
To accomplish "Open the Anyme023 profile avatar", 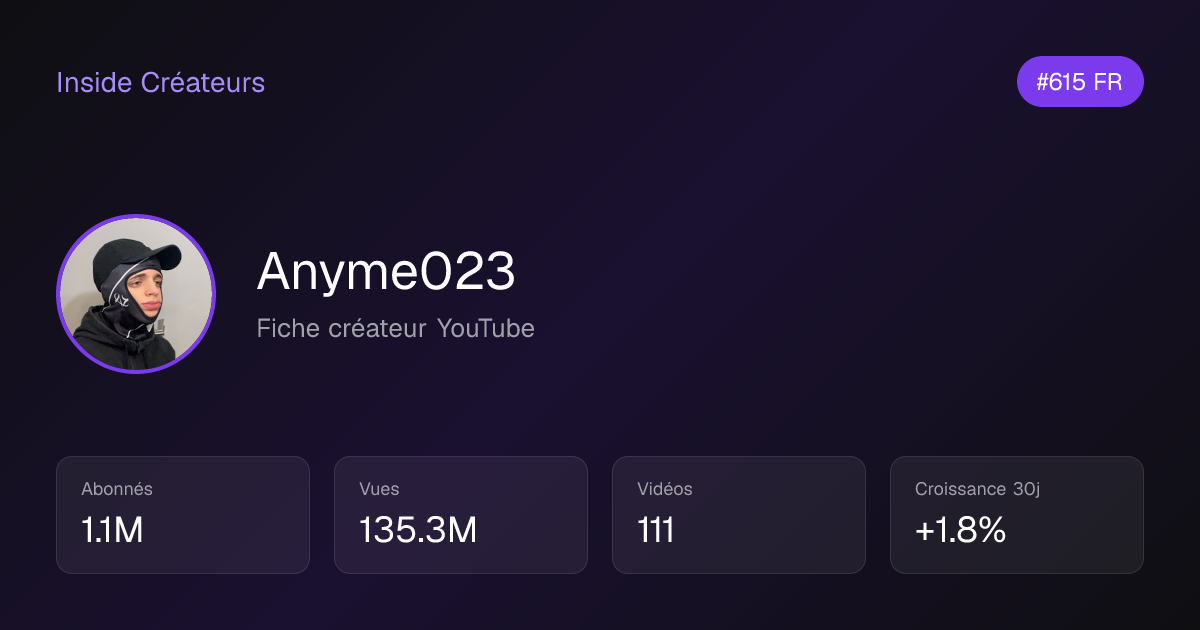I will pos(136,294).
